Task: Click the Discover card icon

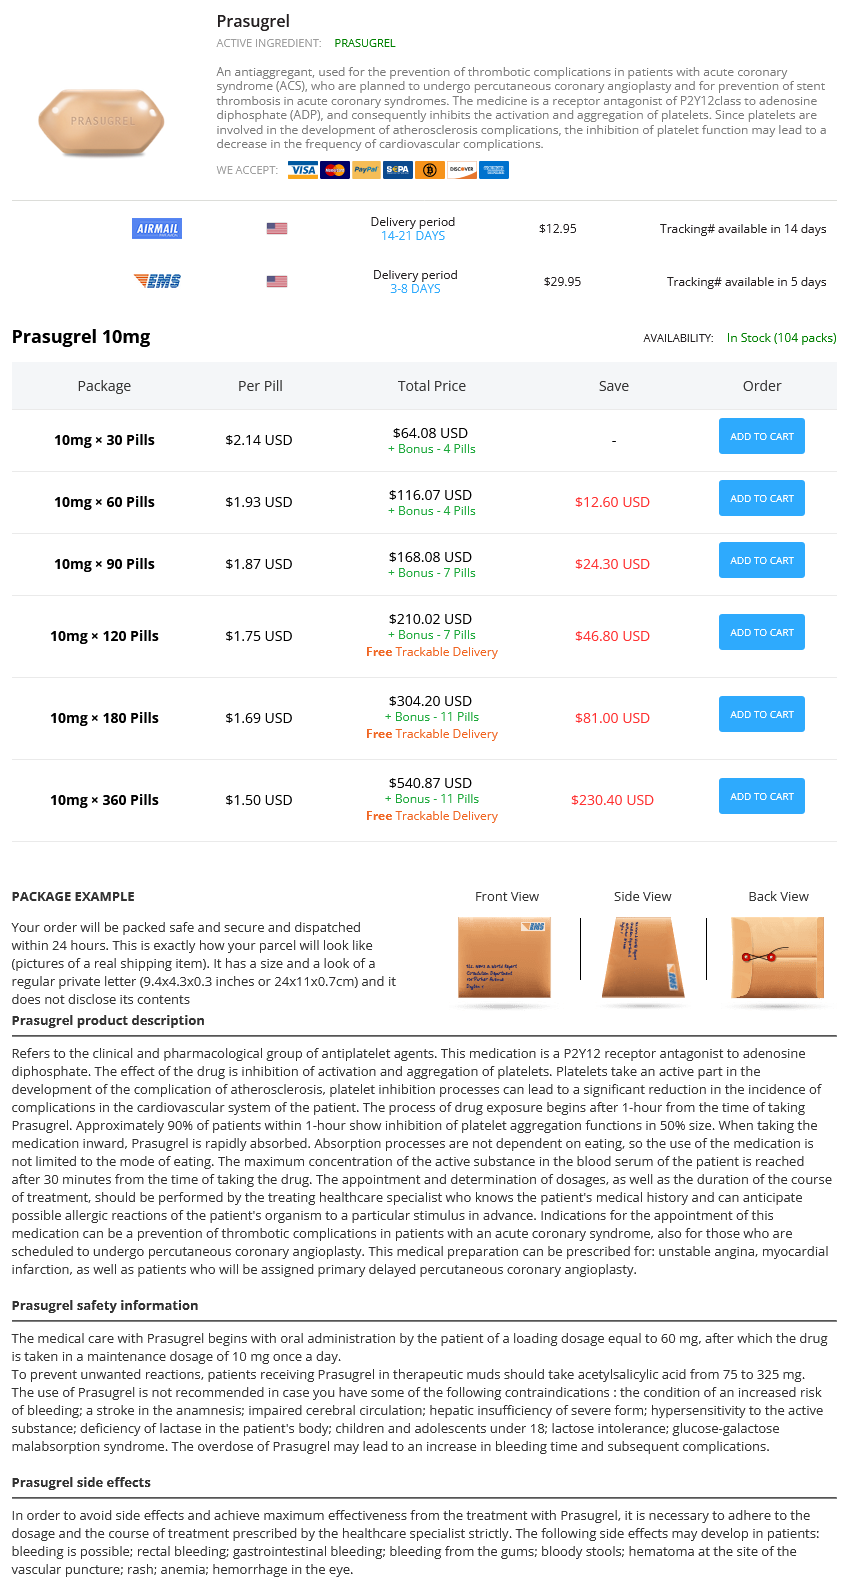Action: [462, 170]
